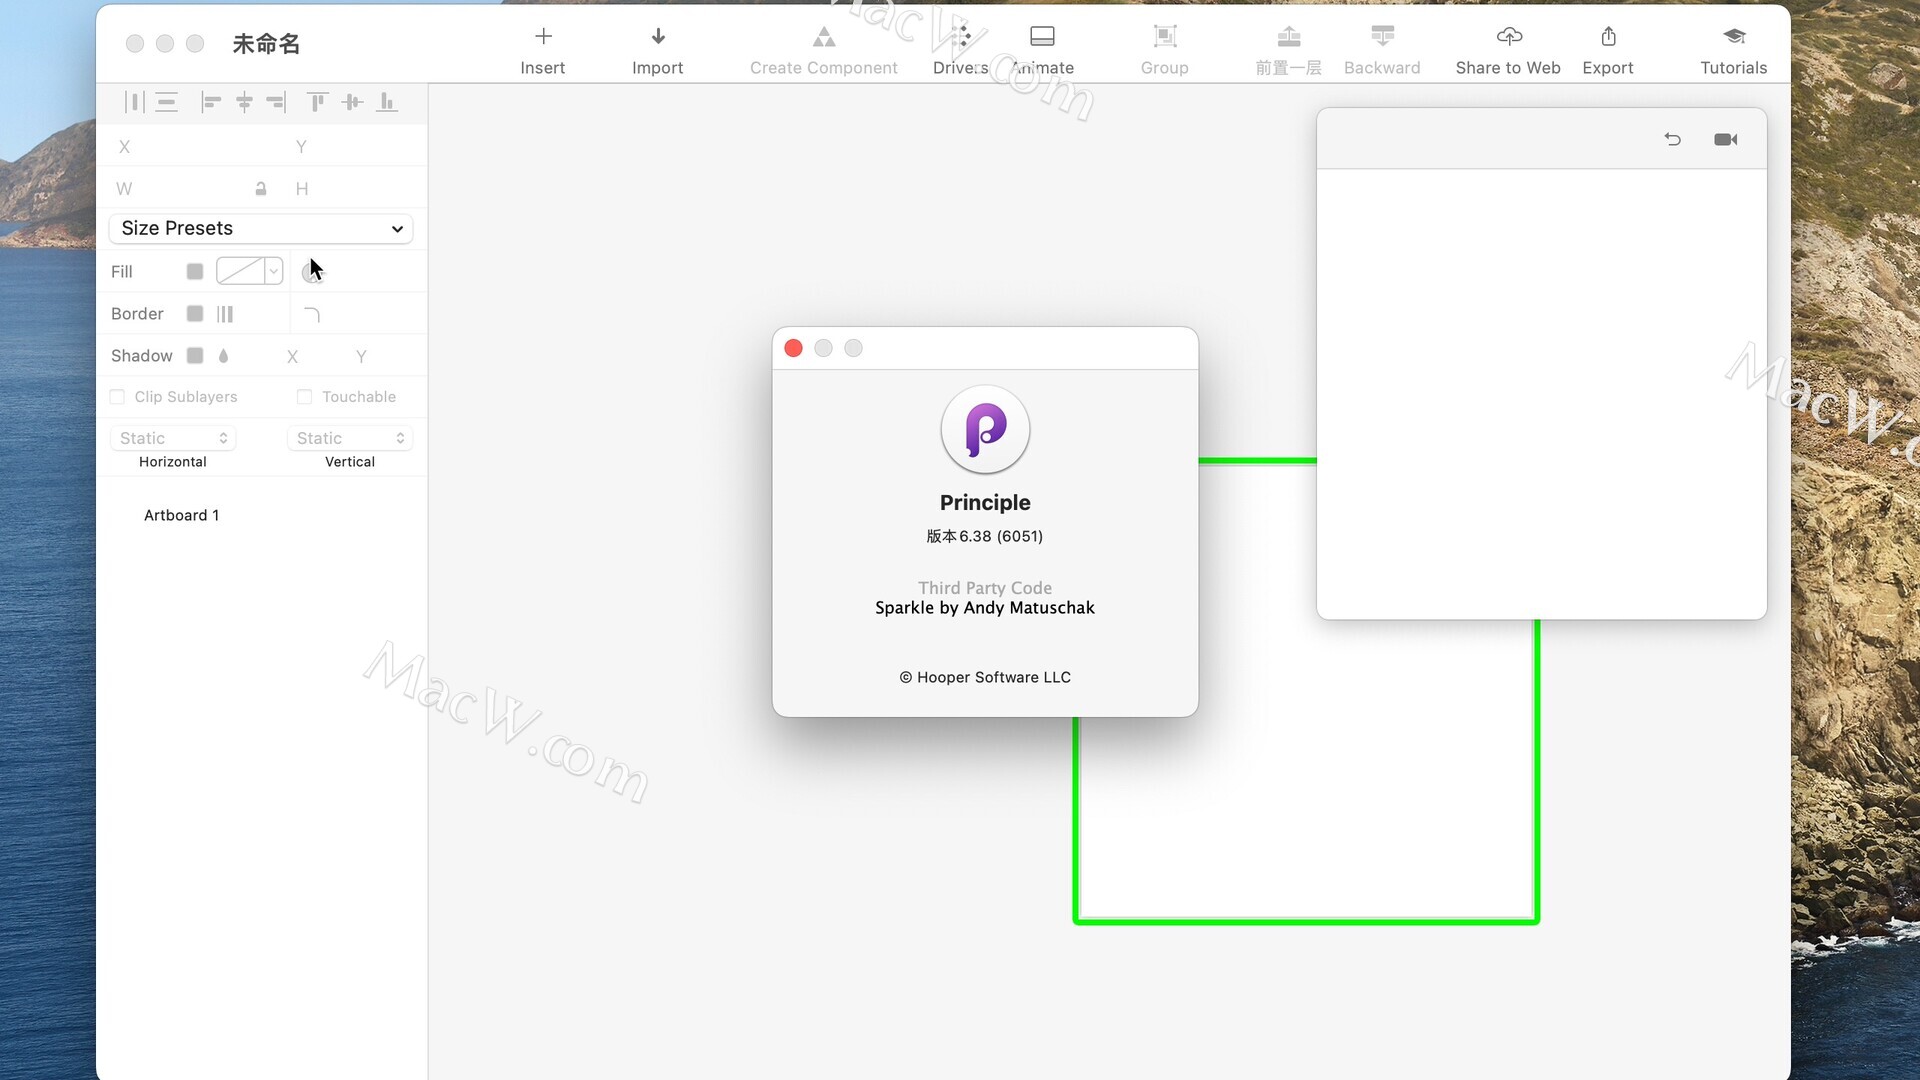Open the Size Presets dropdown
Screen dimensions: 1920x1080
click(261, 228)
